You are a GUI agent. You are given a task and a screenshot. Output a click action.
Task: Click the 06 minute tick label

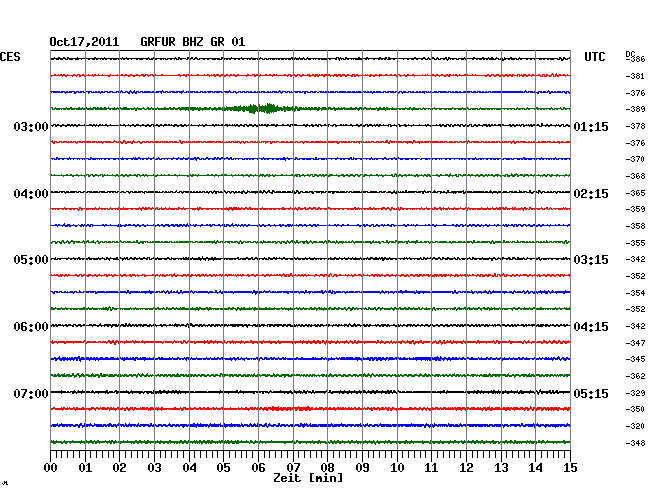coord(258,467)
